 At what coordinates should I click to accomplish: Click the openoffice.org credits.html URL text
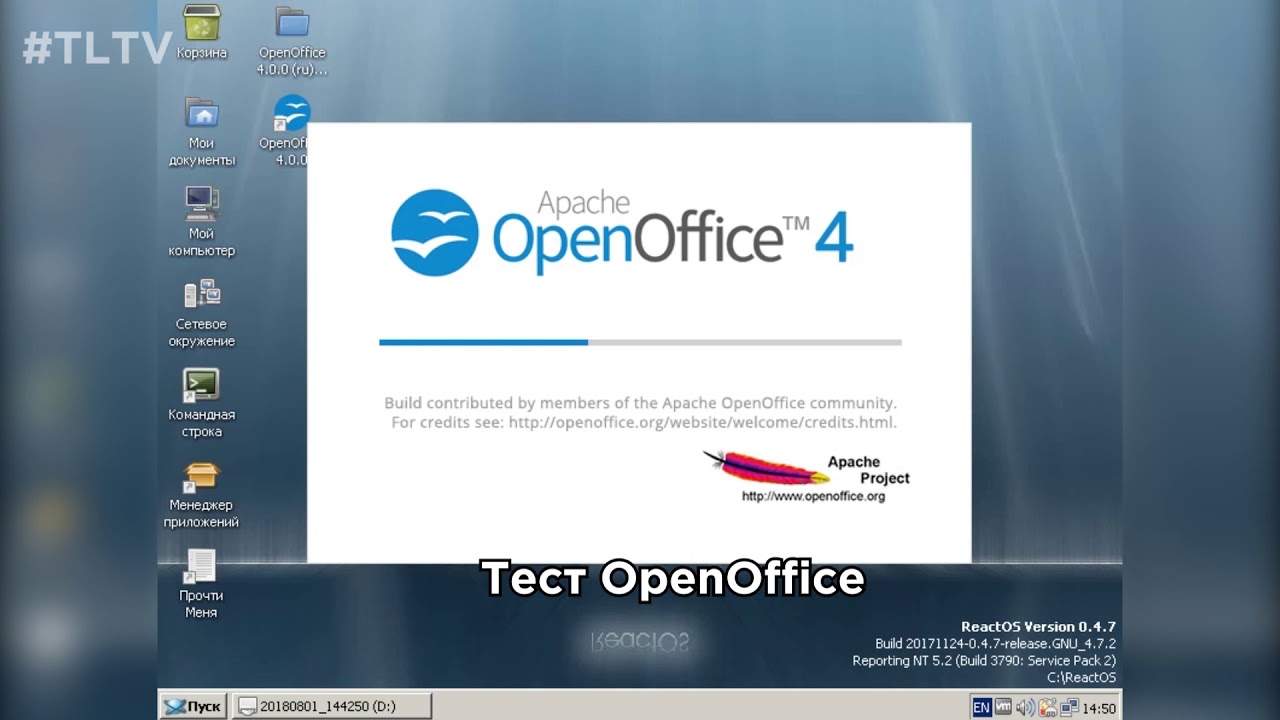[x=703, y=422]
